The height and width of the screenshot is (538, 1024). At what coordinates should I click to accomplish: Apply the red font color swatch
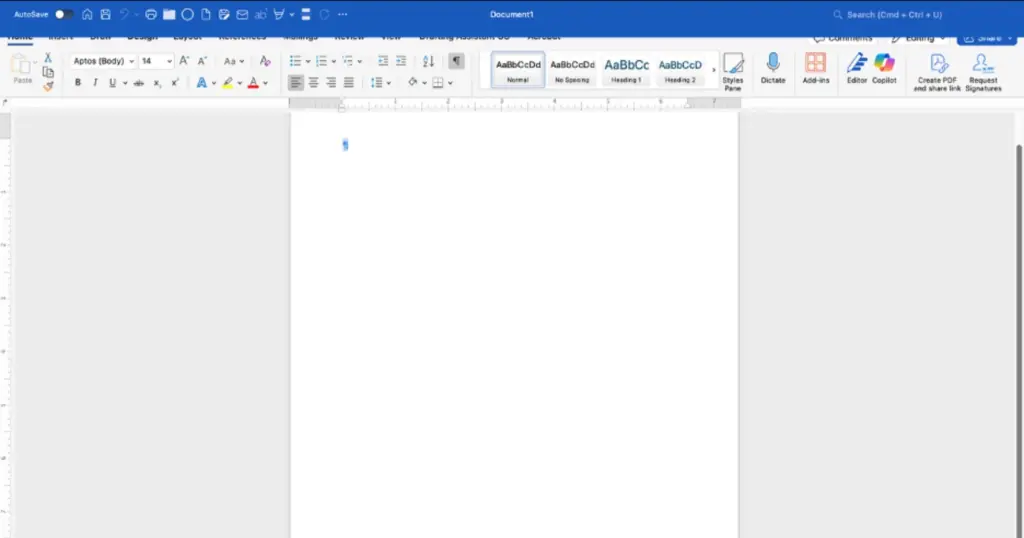coord(253,83)
